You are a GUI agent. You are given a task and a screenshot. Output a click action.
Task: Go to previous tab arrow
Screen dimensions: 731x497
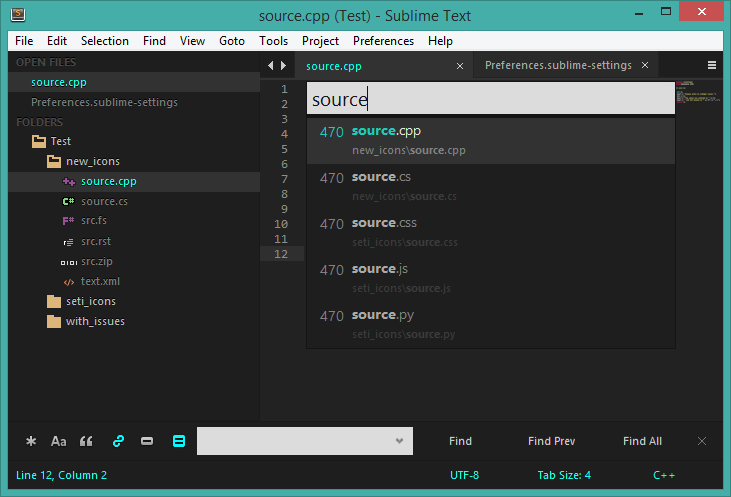[270, 66]
